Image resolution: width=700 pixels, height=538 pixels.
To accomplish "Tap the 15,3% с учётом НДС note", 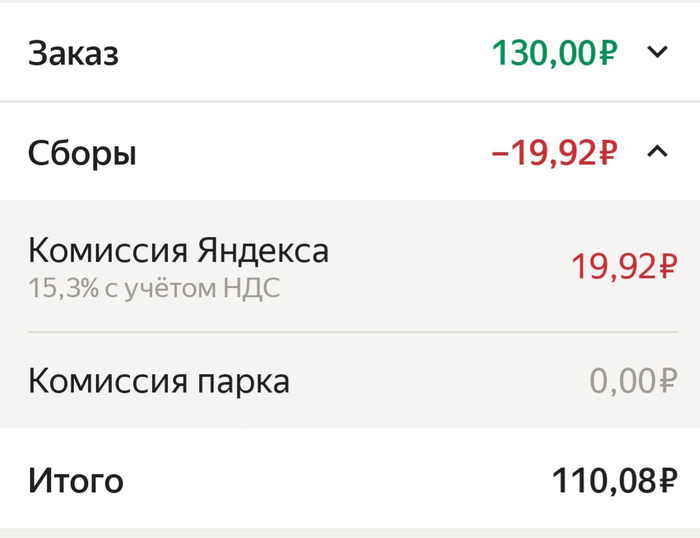I will (x=154, y=289).
